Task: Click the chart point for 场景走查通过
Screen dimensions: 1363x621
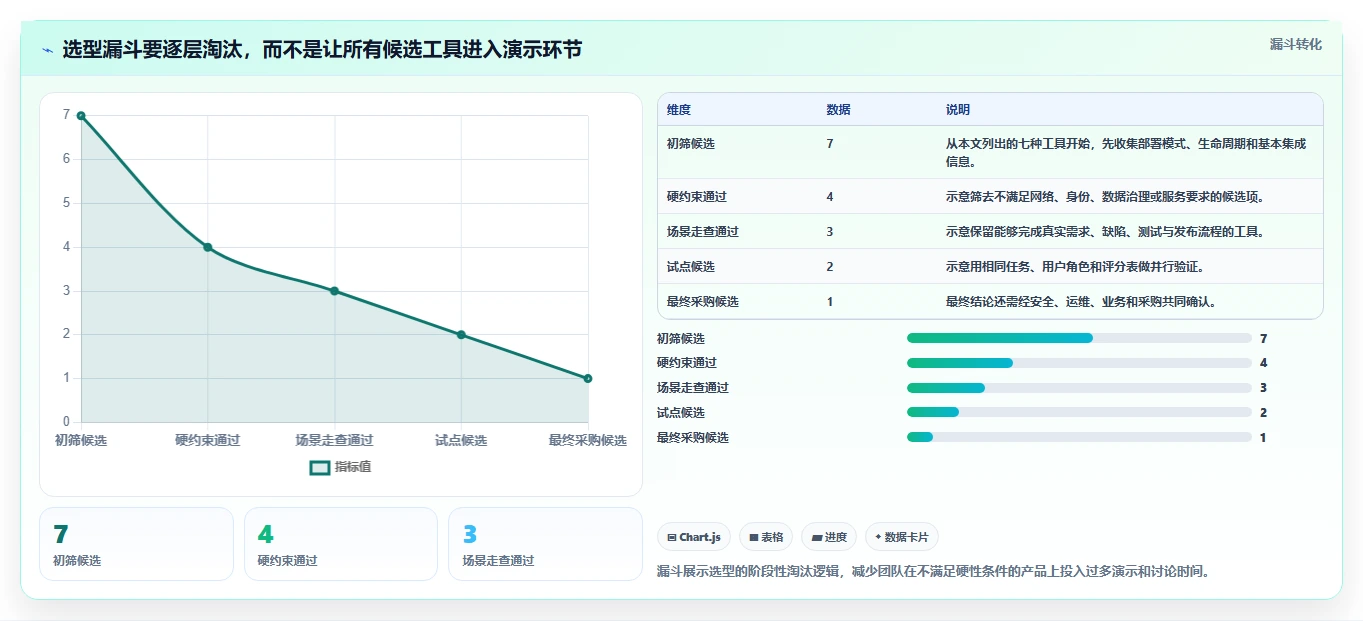Action: (334, 291)
